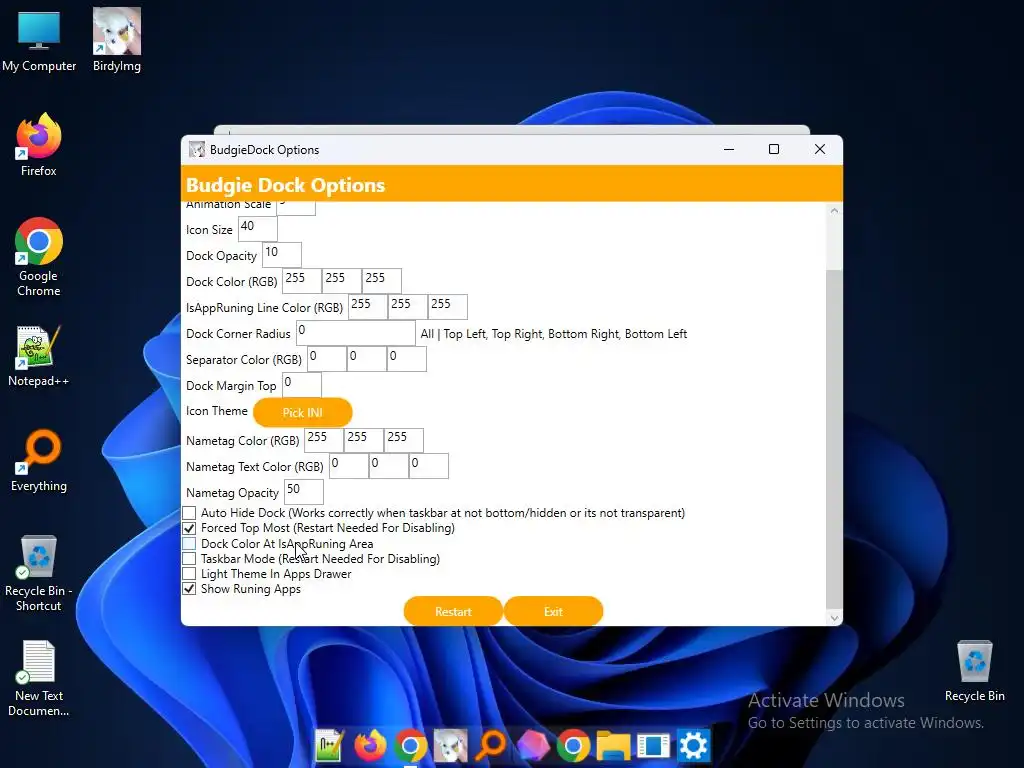Click Dock Color blue value field
Screen dimensions: 1024x768
tap(381, 281)
